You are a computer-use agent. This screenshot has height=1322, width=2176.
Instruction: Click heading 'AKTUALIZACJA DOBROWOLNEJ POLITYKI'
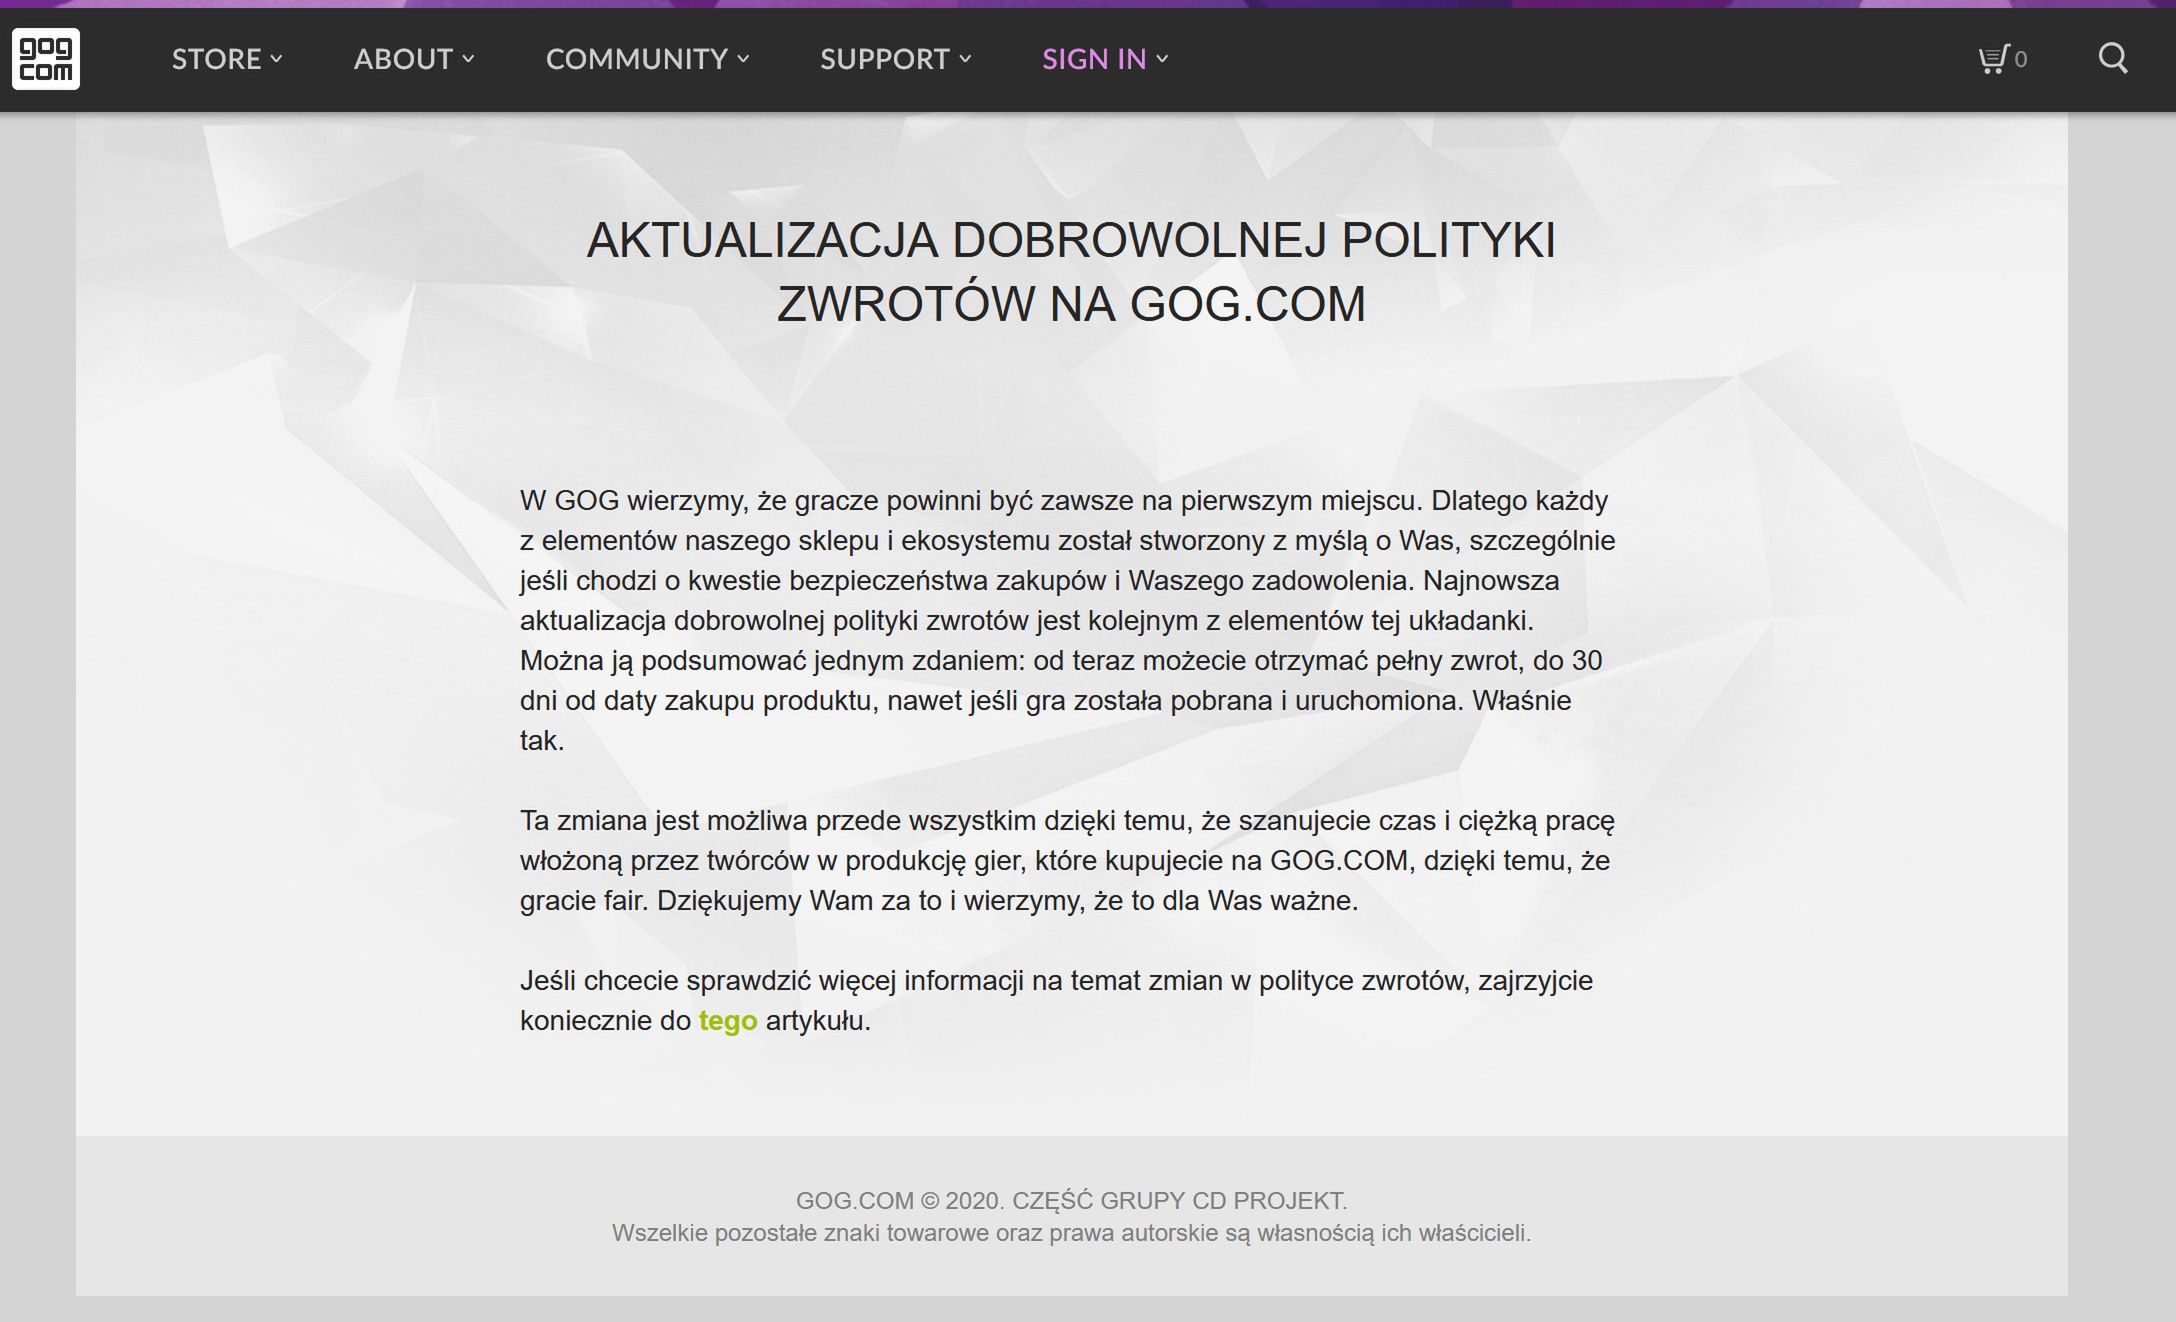pos(1071,241)
